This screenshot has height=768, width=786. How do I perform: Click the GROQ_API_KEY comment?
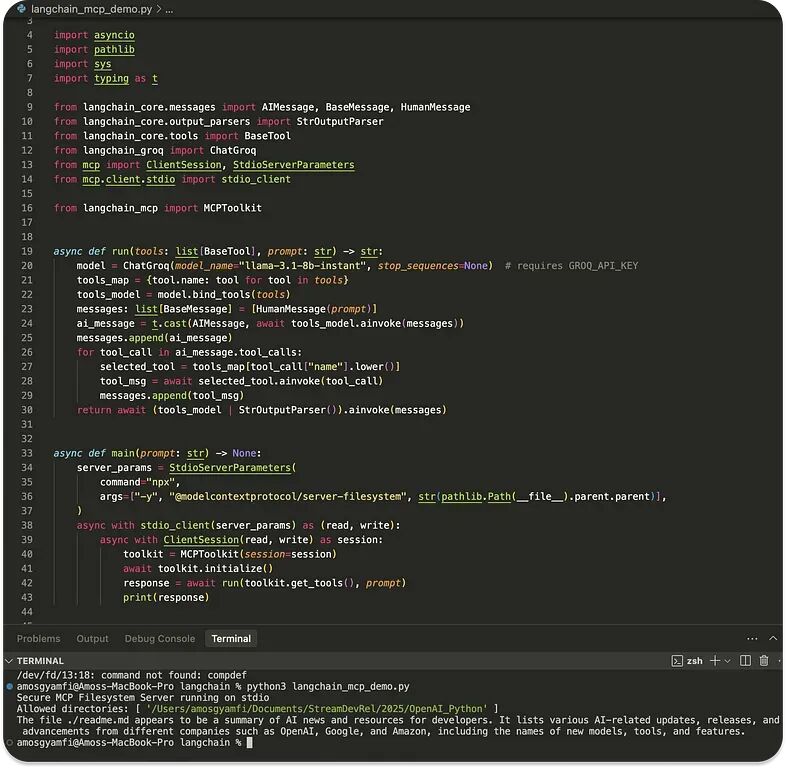point(571,266)
